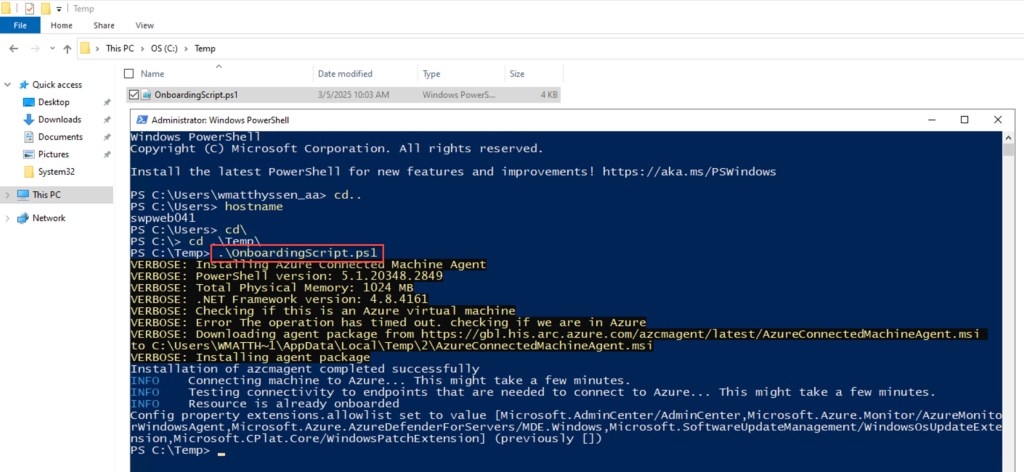Open the Pictures folder in Quick access

55,154
